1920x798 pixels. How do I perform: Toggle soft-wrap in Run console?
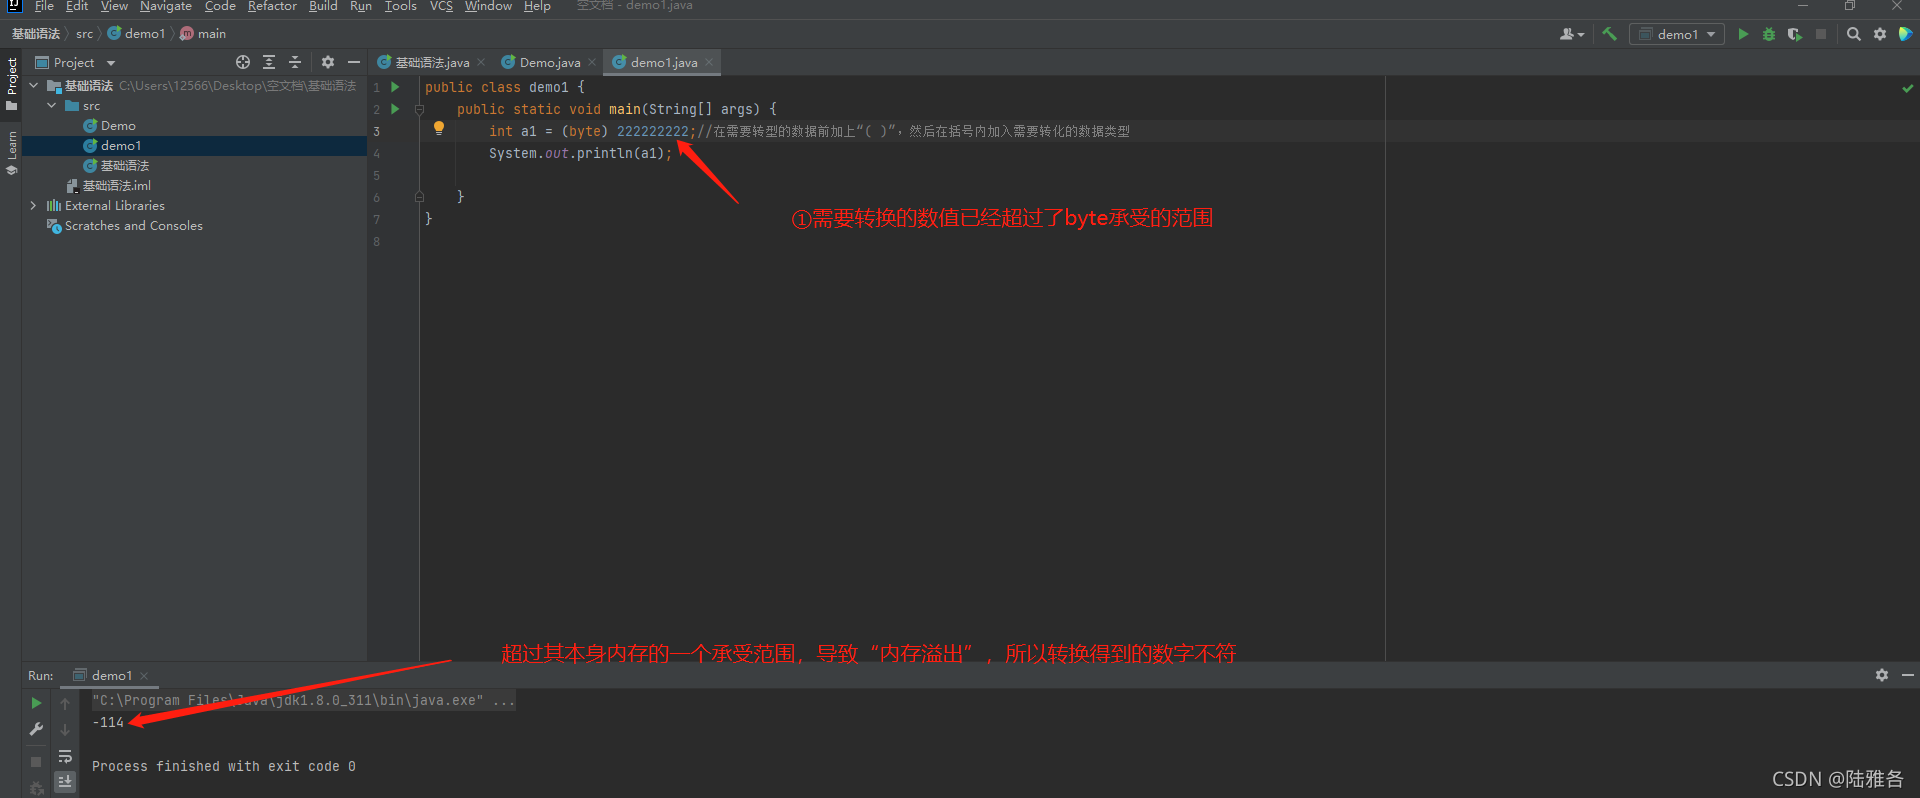pyautogui.click(x=65, y=756)
